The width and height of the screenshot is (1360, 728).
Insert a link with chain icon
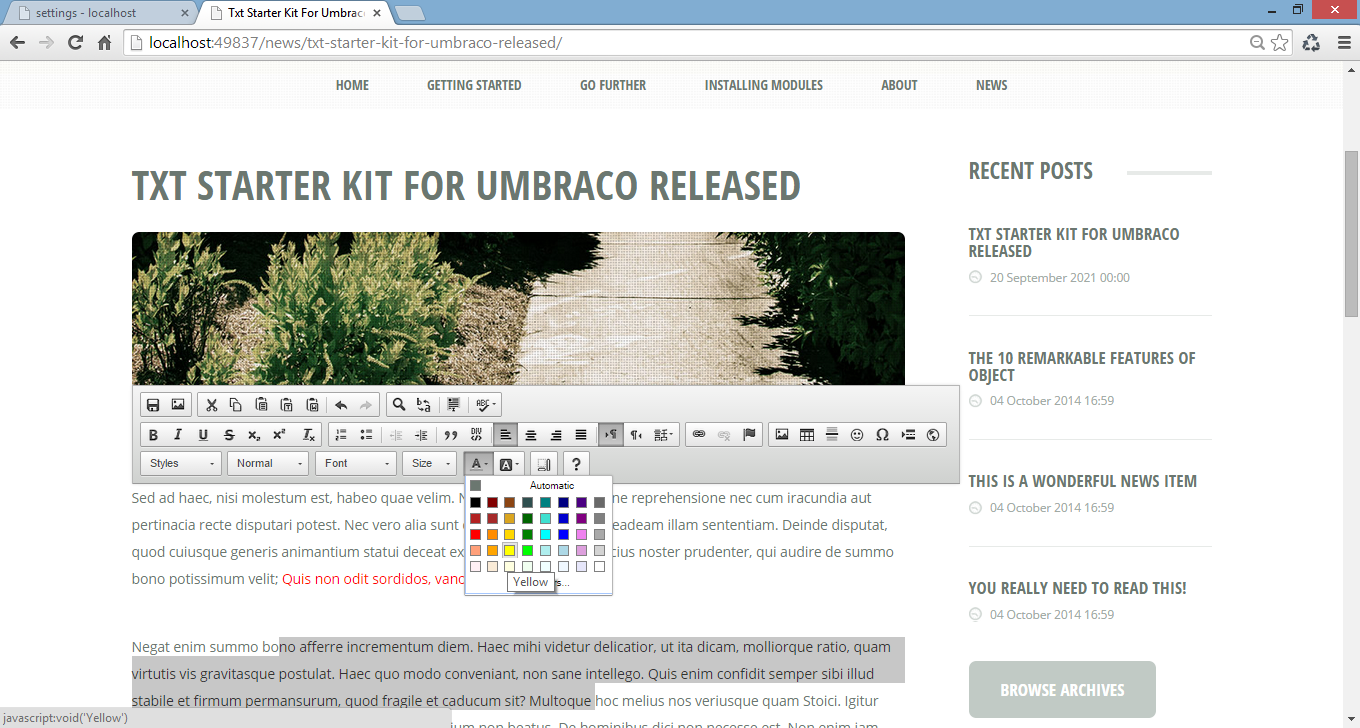tap(699, 435)
